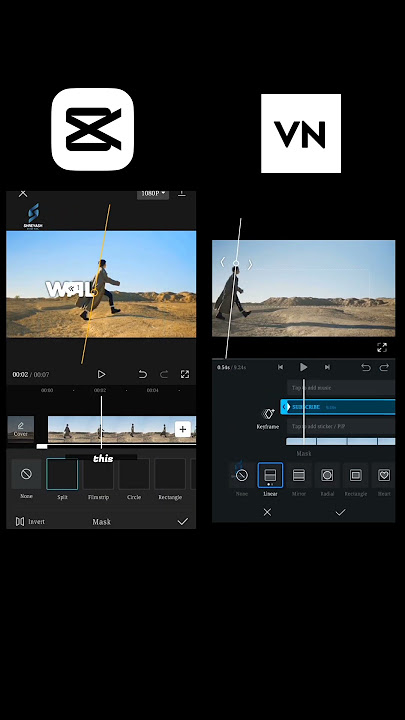Close the CapCut editor with the X

click(22, 193)
